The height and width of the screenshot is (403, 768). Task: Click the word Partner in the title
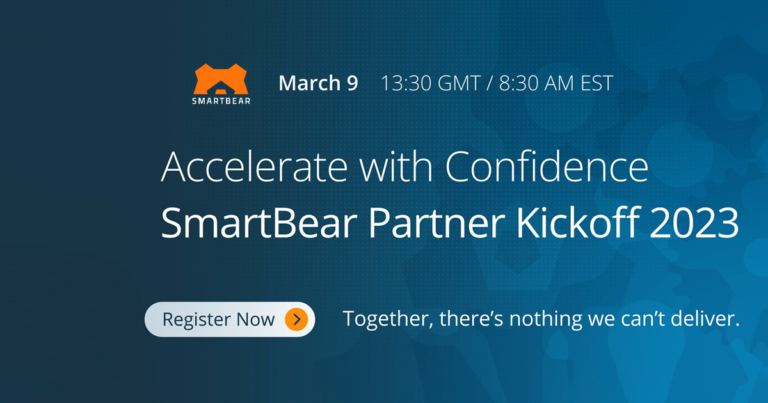436,223
